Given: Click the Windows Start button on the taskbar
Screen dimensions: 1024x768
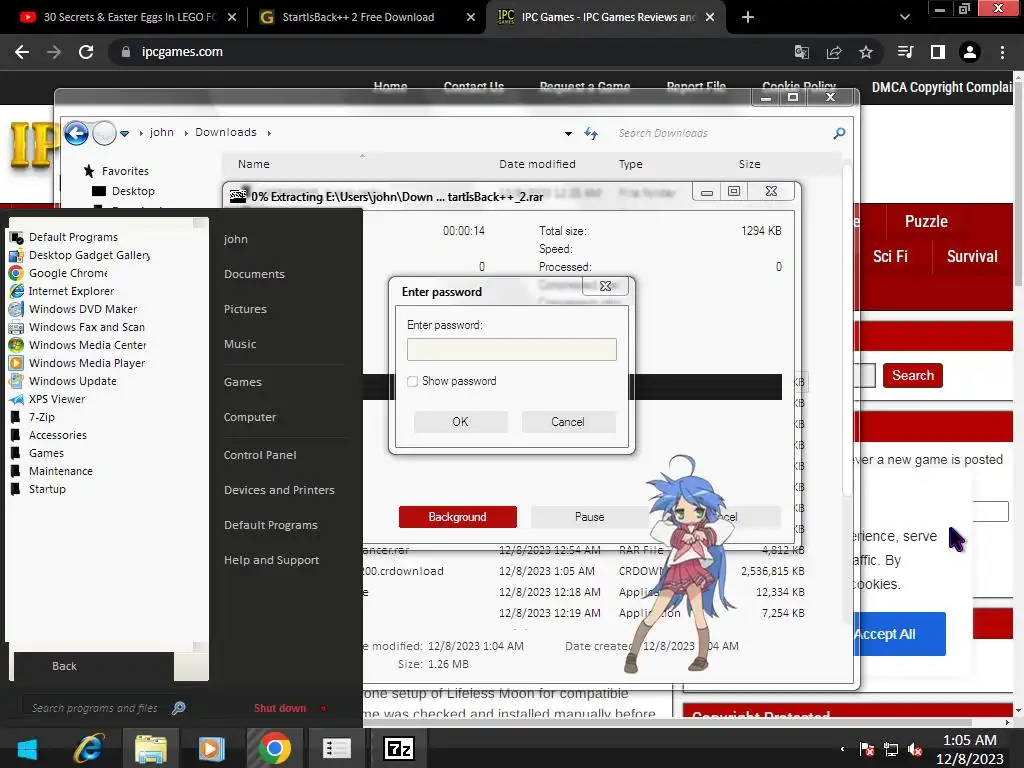Looking at the screenshot, I should (27, 748).
